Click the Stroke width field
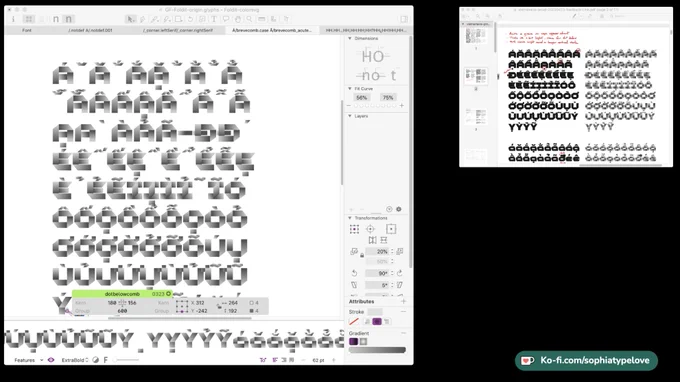Viewport: 680px width, 382px height. pos(375,312)
